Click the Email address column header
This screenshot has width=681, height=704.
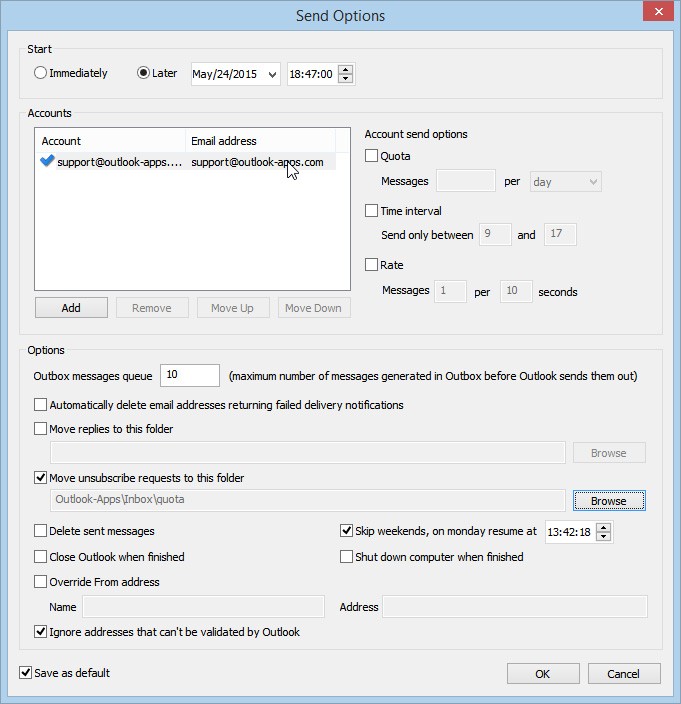(260, 141)
